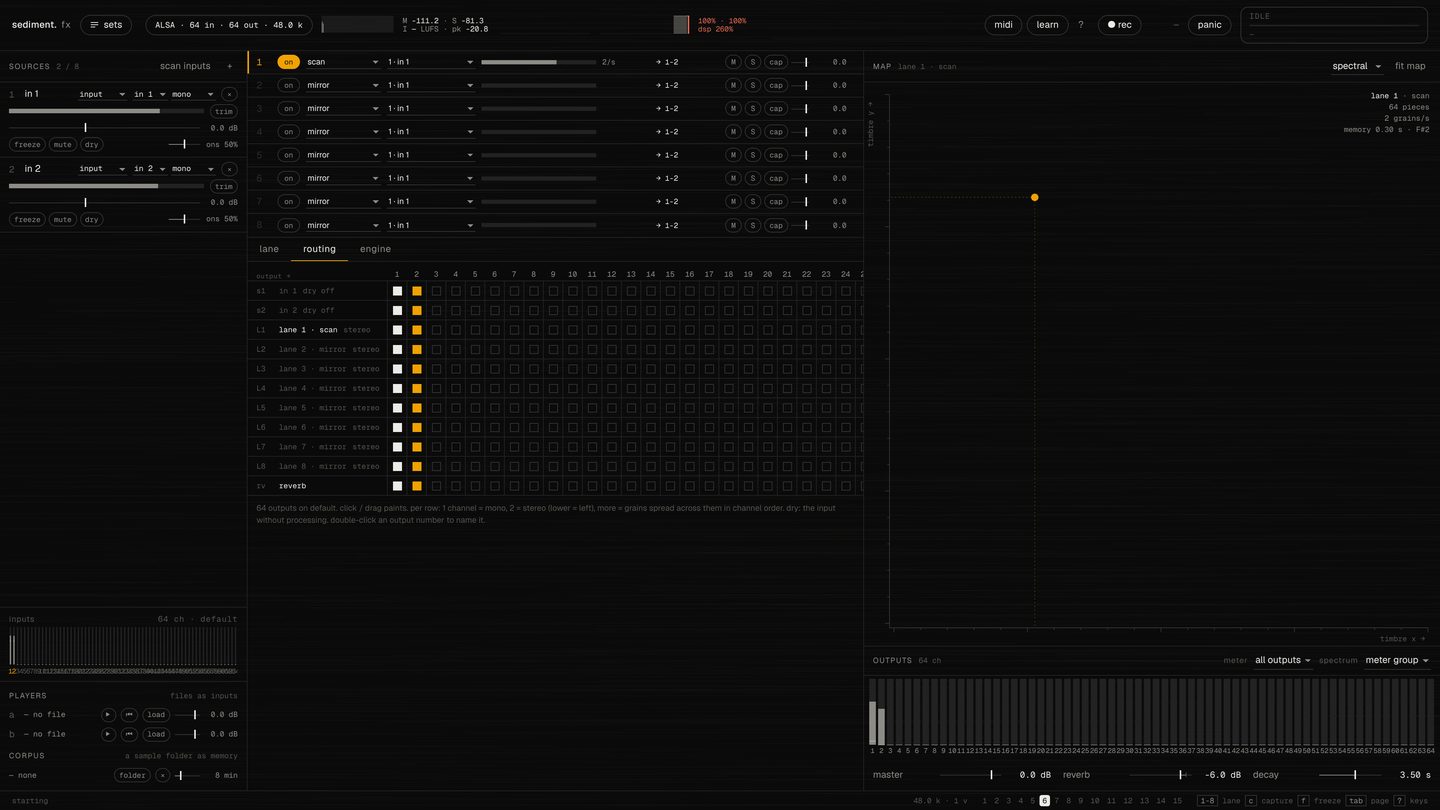Viewport: 1440px width, 810px height.
Task: Go to page 8 in footer
Action: tap(1068, 801)
